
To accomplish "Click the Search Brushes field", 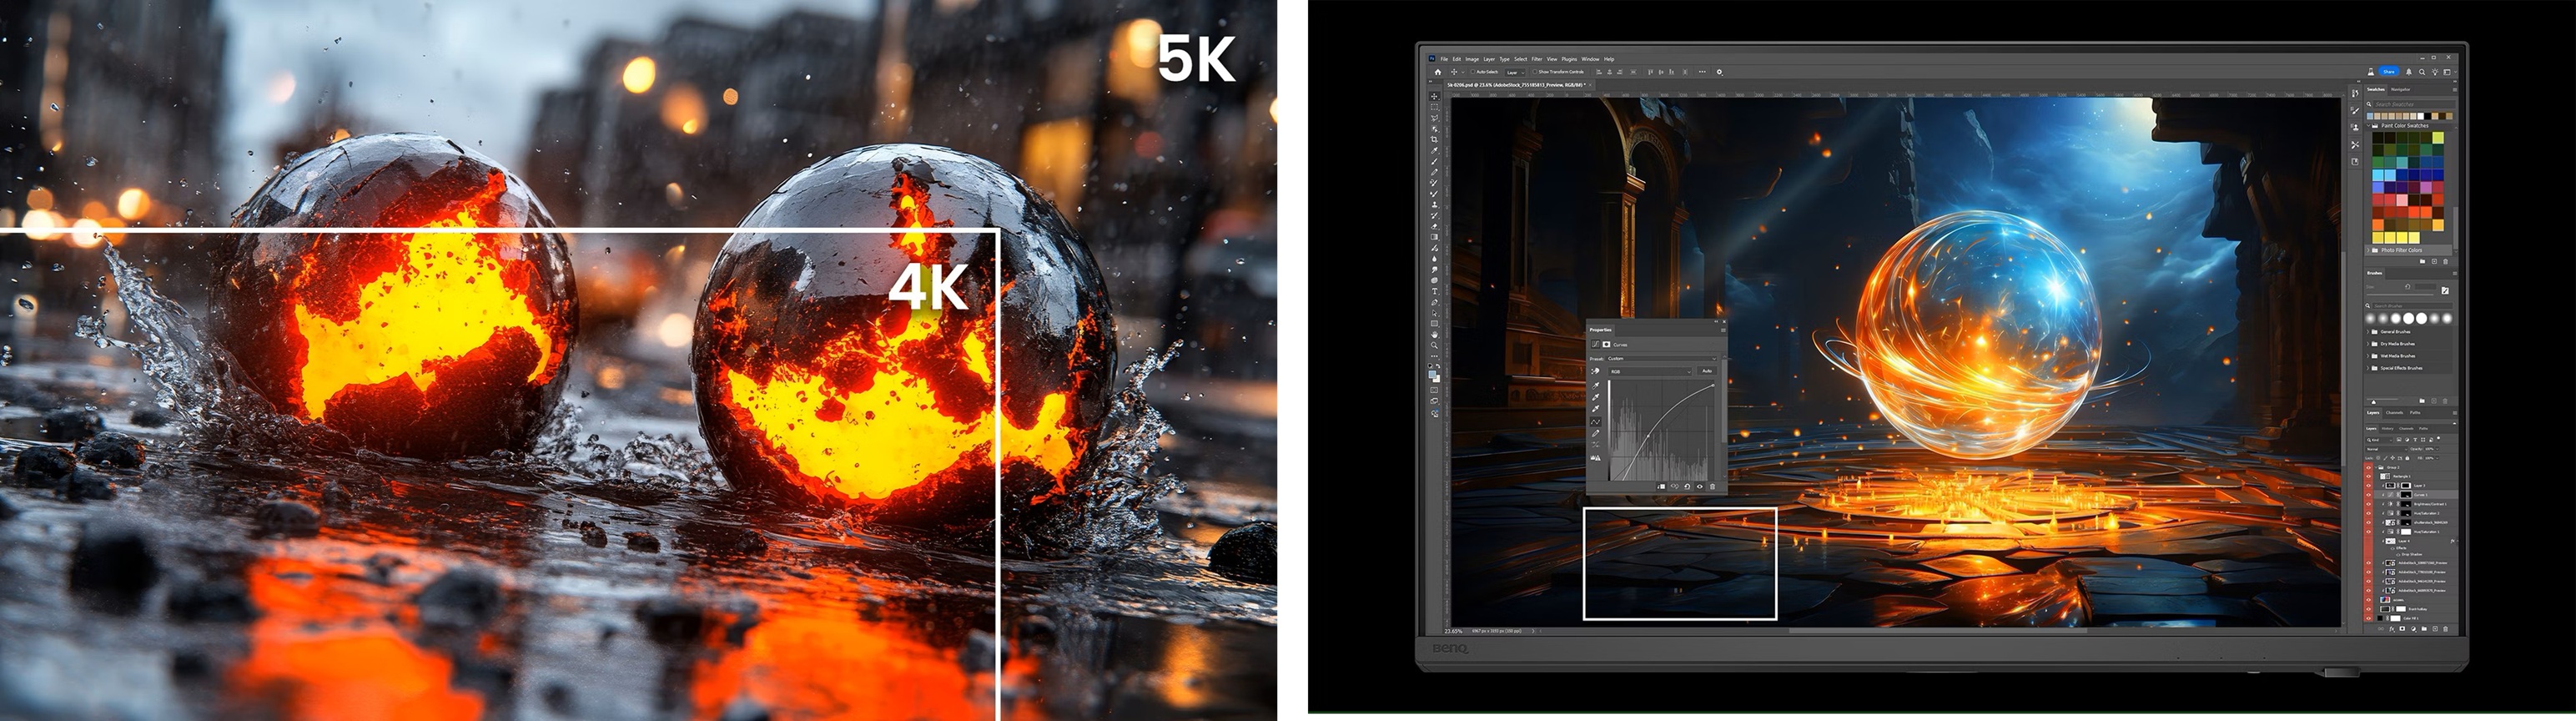I will click(x=2413, y=307).
